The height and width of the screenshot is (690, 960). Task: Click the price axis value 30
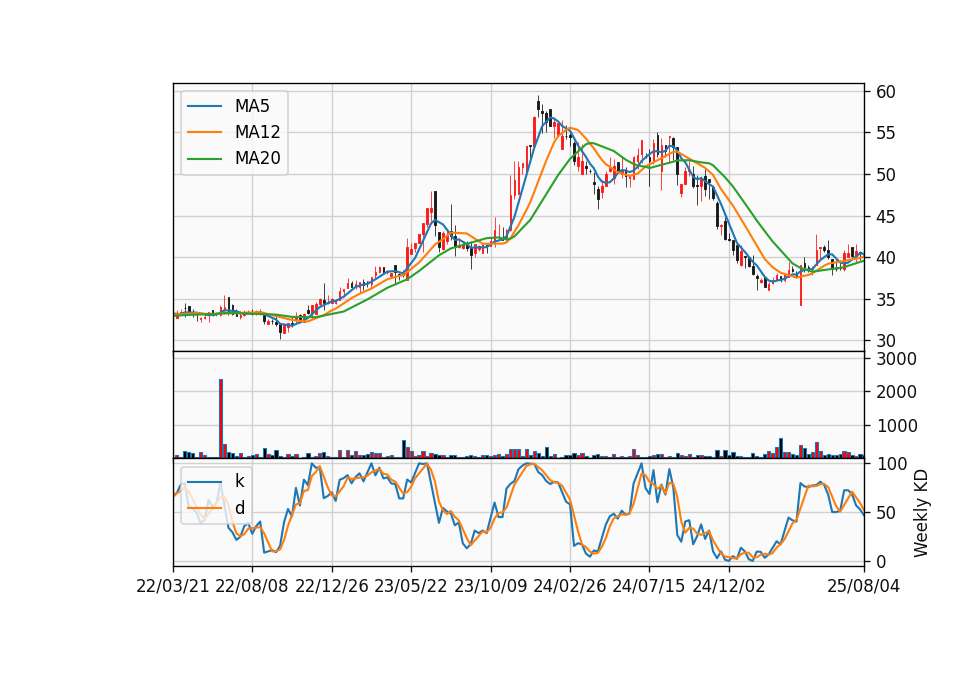(x=886, y=341)
